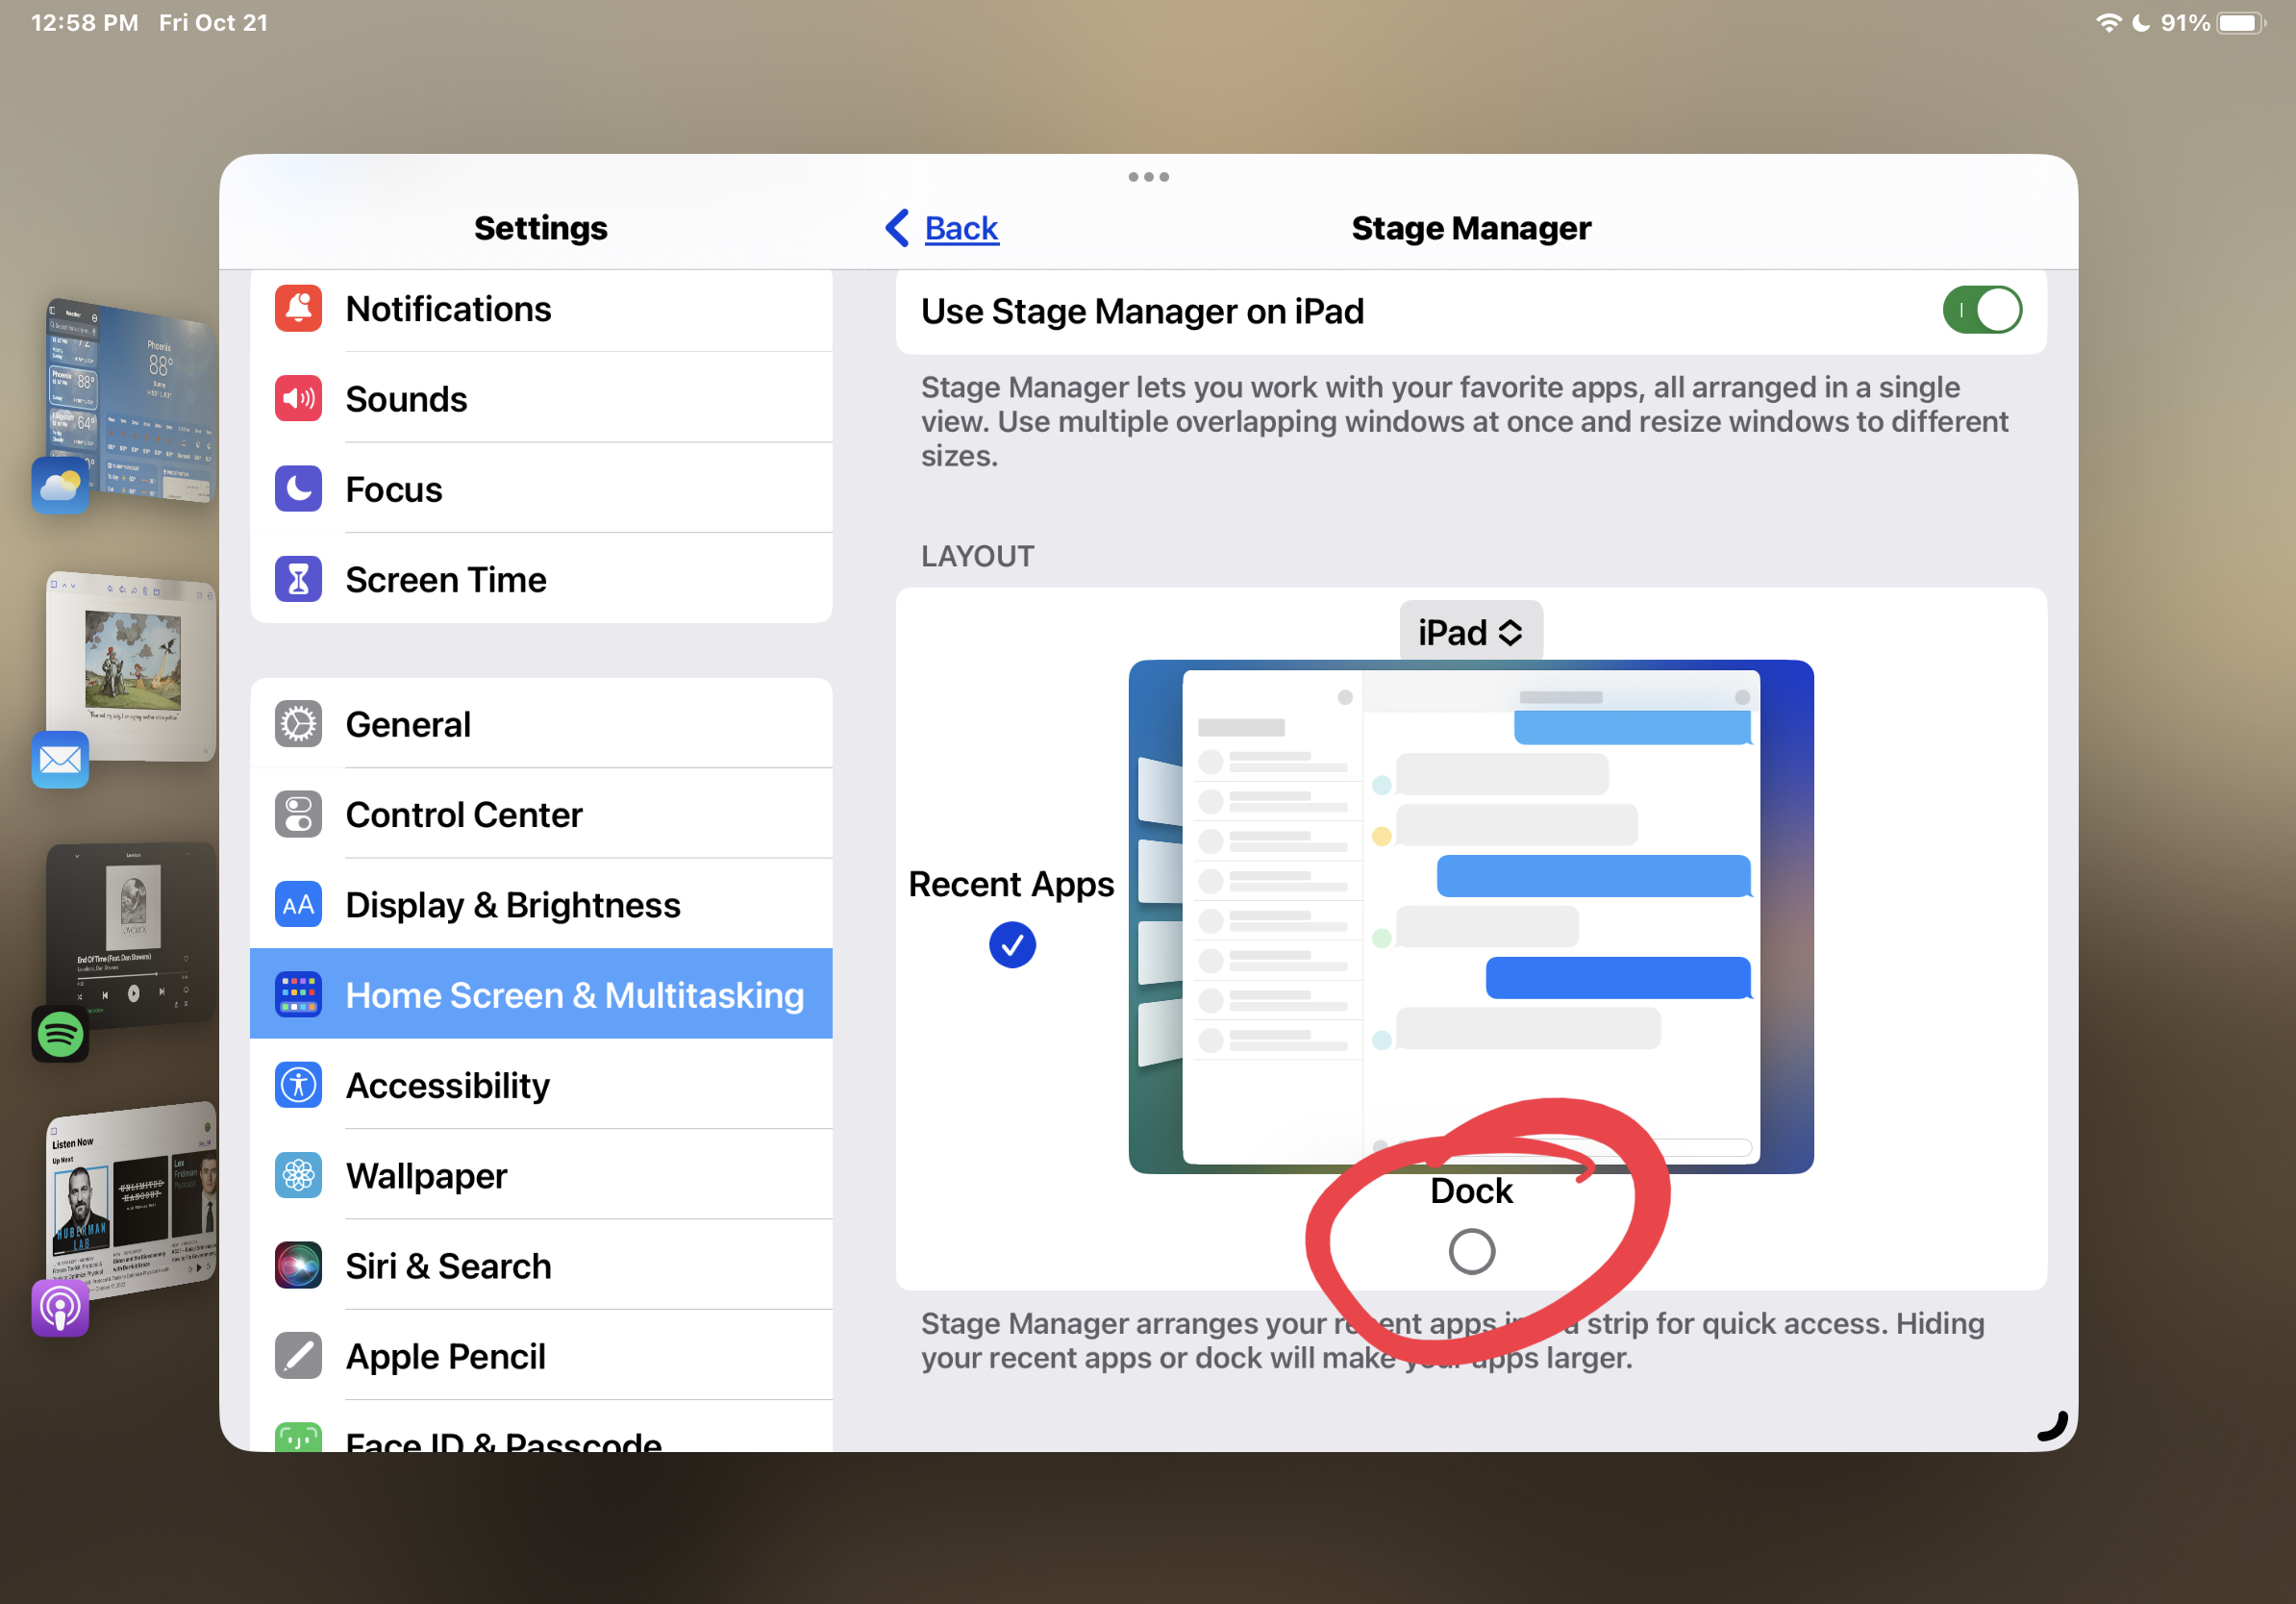Tap the Accessibility figure icon

click(298, 1084)
